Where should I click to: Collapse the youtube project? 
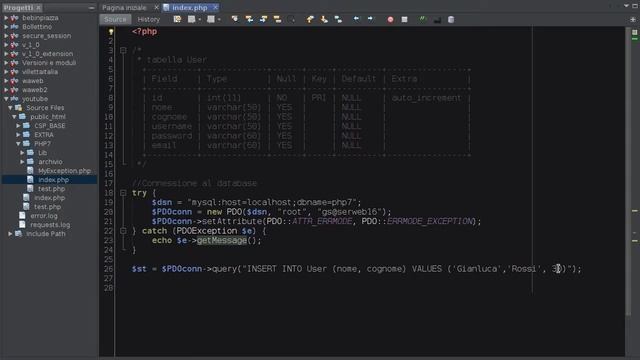(6, 99)
